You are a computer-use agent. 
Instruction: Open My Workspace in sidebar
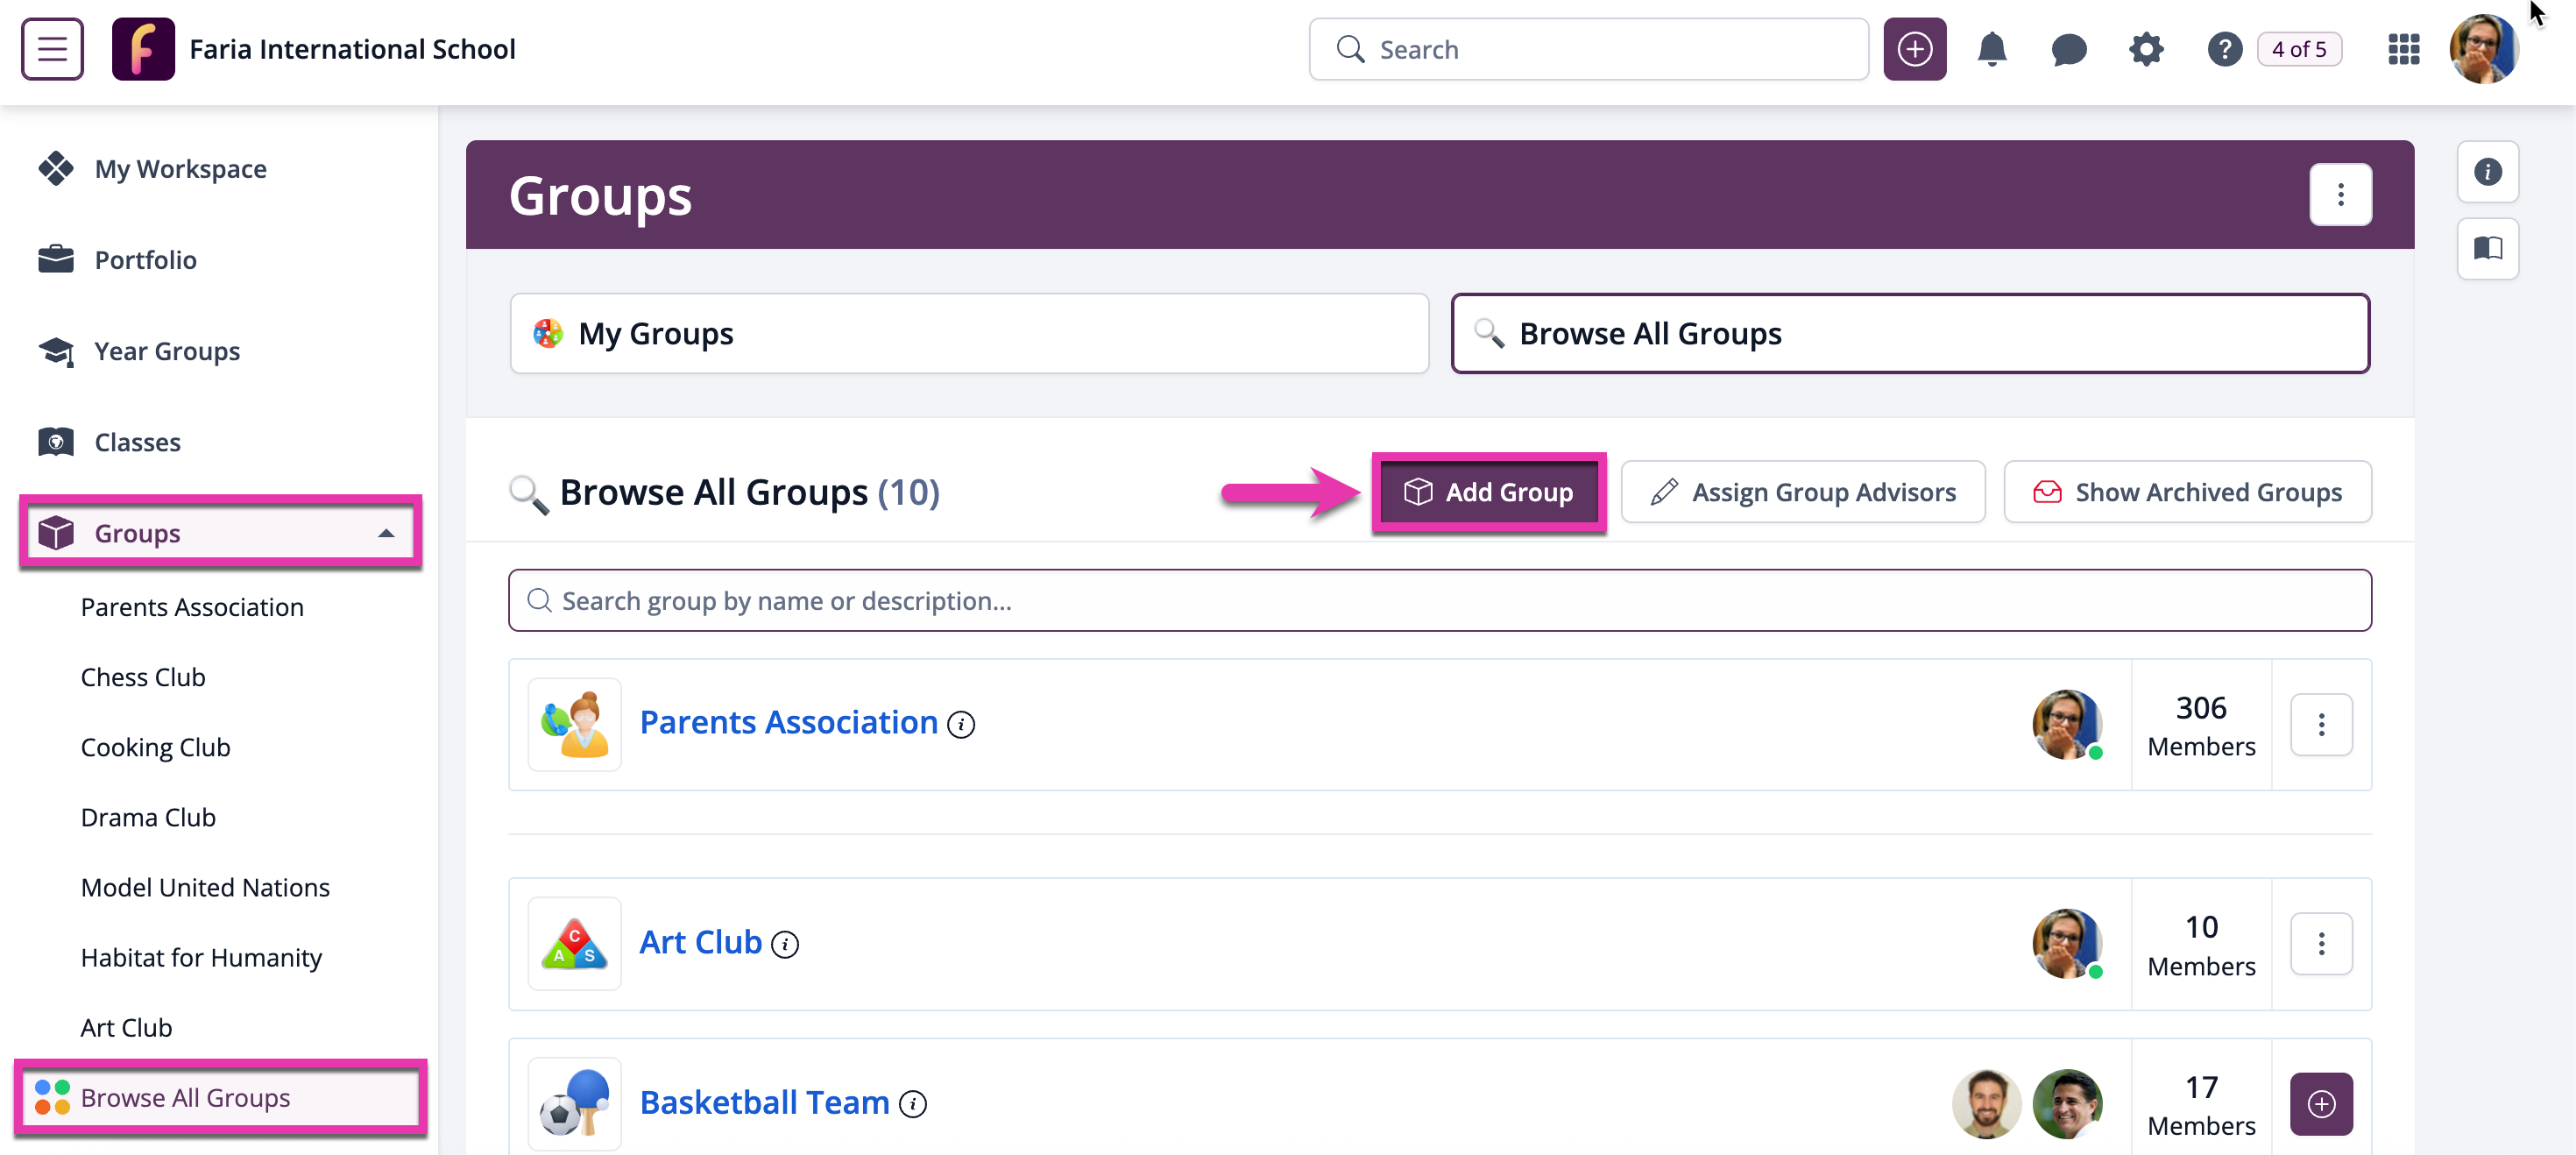(180, 168)
